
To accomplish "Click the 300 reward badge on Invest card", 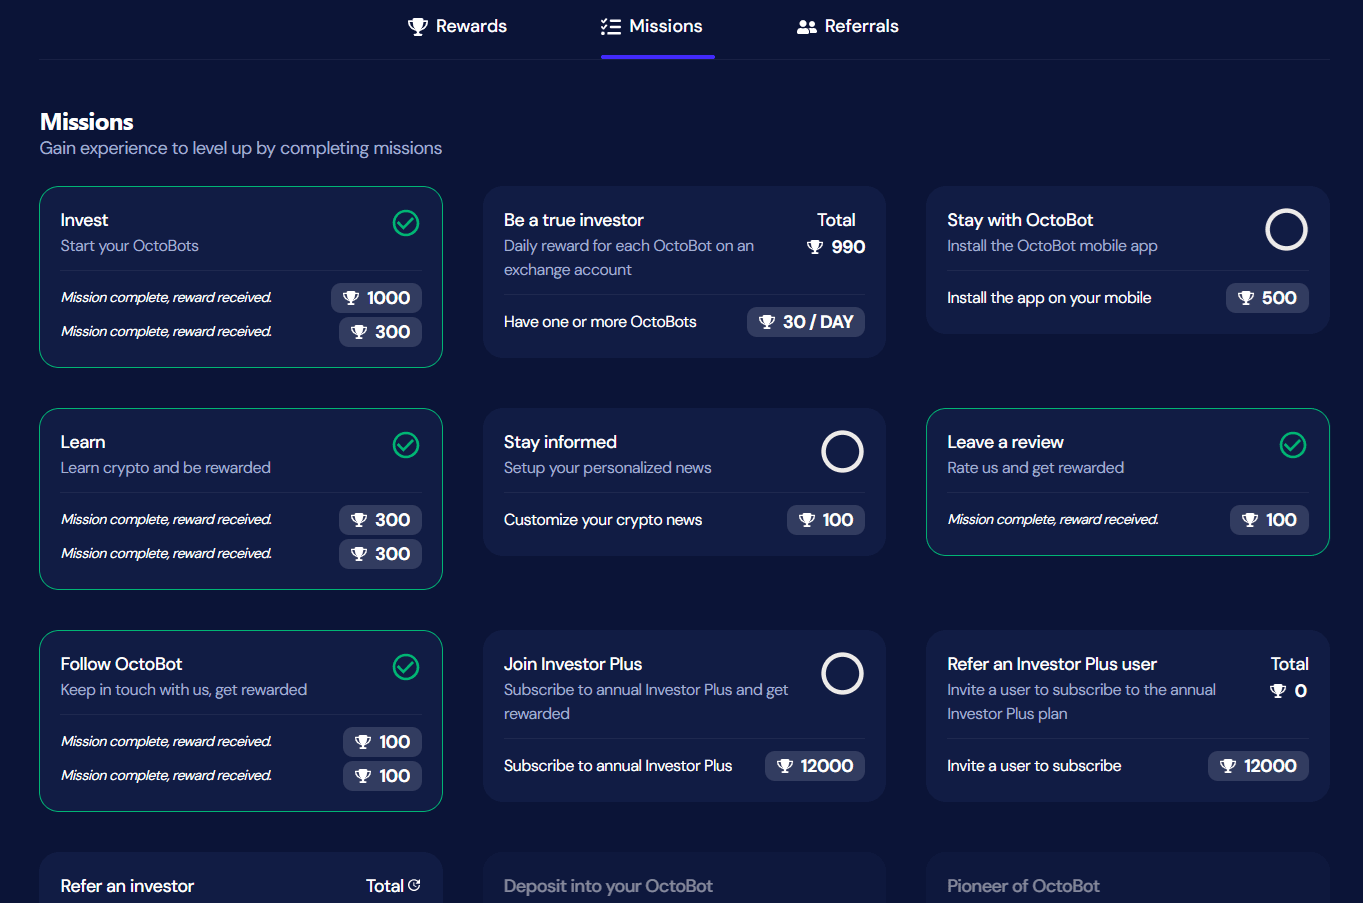I will (x=380, y=332).
